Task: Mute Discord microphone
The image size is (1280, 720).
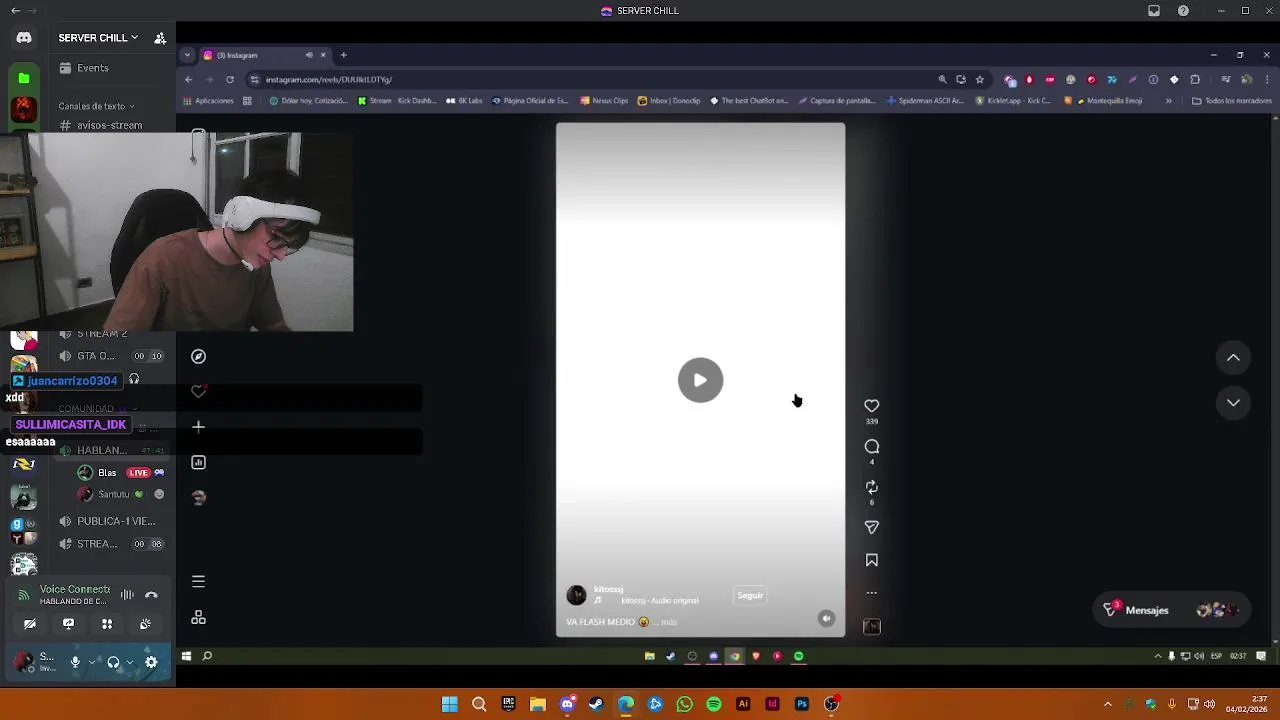Action: [x=75, y=662]
